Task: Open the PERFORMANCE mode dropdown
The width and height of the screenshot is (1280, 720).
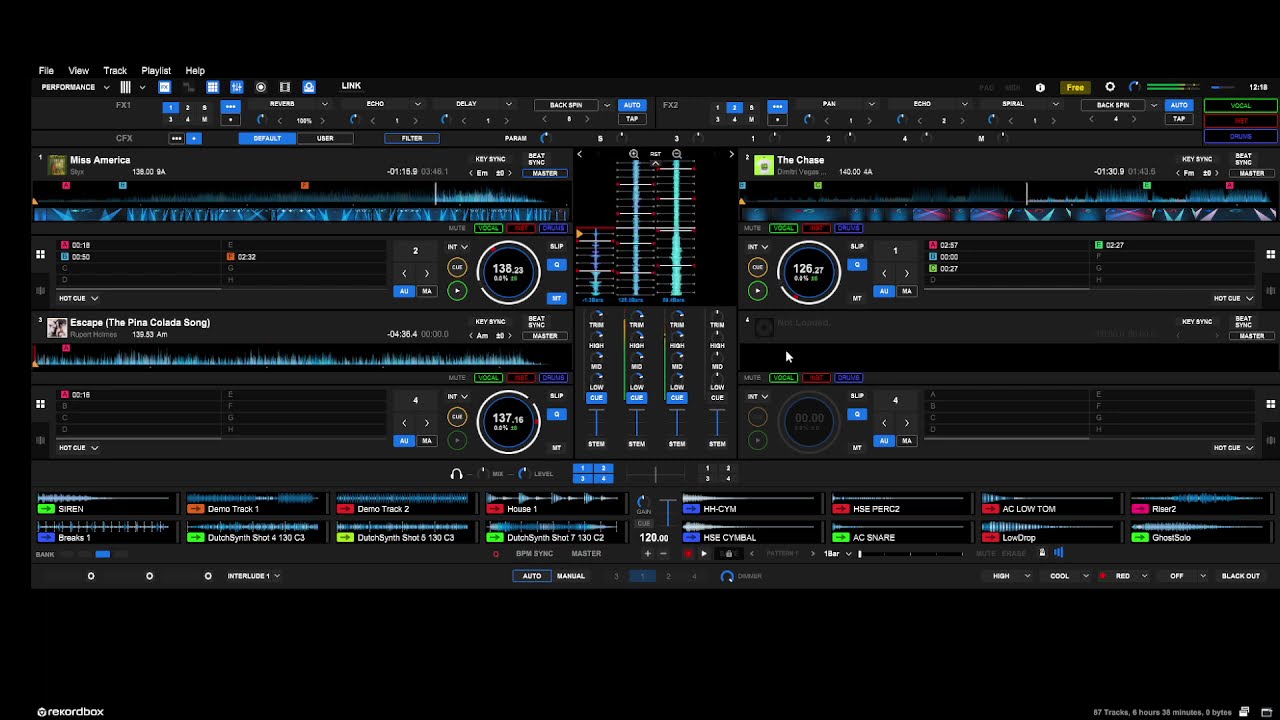Action: [75, 87]
